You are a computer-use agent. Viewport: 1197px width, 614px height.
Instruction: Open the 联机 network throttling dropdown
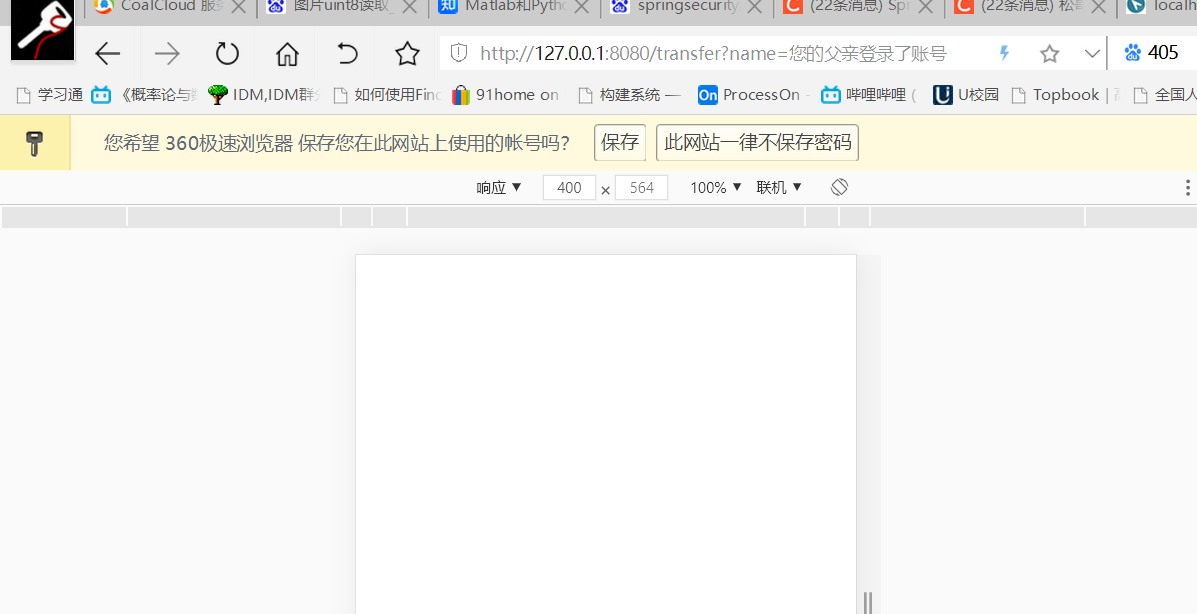coord(779,187)
